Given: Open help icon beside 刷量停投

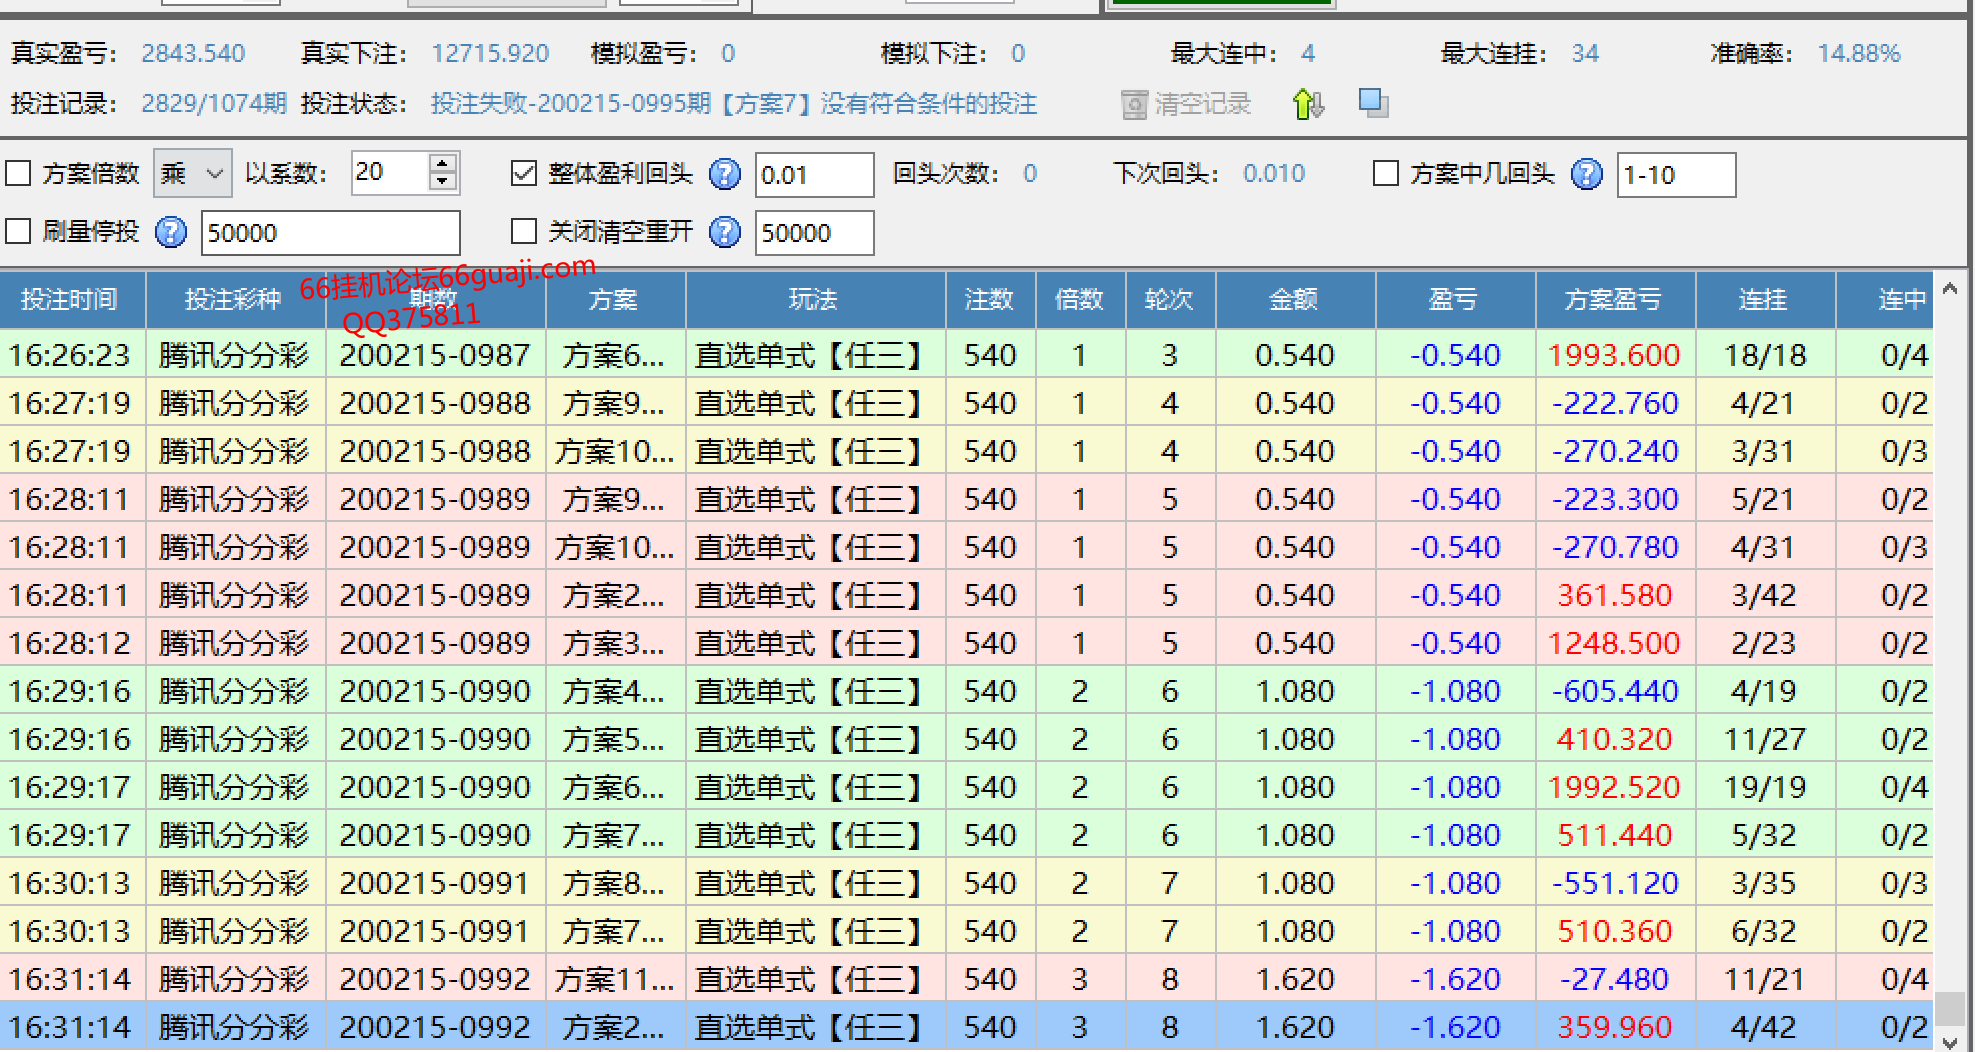Looking at the screenshot, I should [171, 232].
